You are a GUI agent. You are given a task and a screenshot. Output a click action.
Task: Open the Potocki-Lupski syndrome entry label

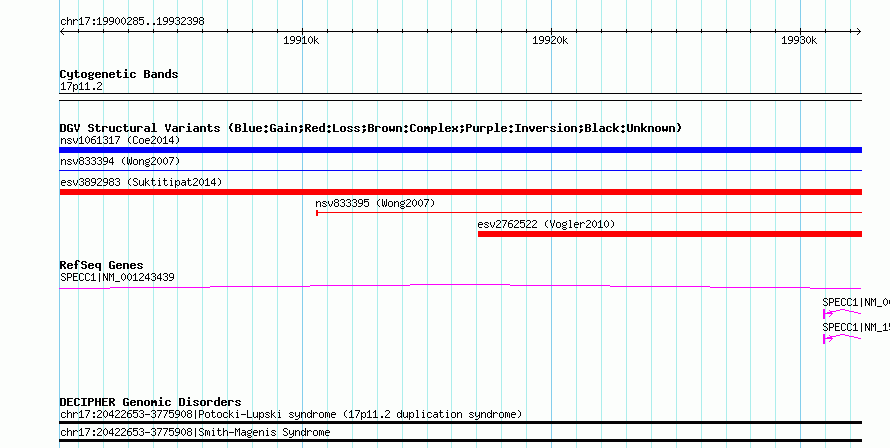click(291, 414)
